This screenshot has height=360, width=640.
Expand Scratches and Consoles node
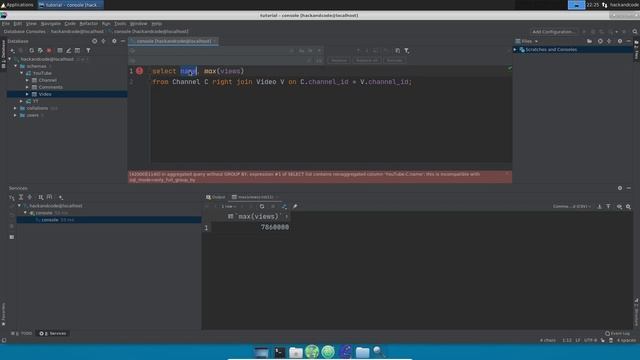[x=515, y=50]
